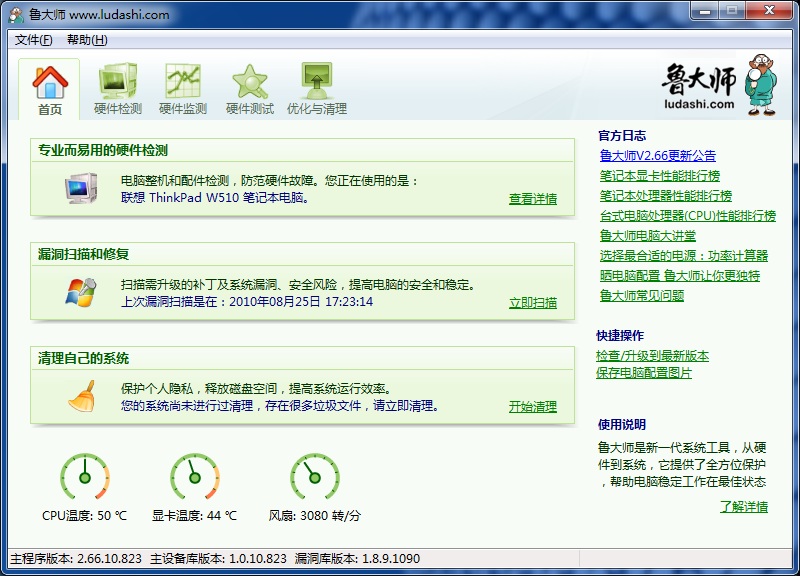Click the 显卡温度: 44 ℃ label
This screenshot has height=576, width=800.
194,516
